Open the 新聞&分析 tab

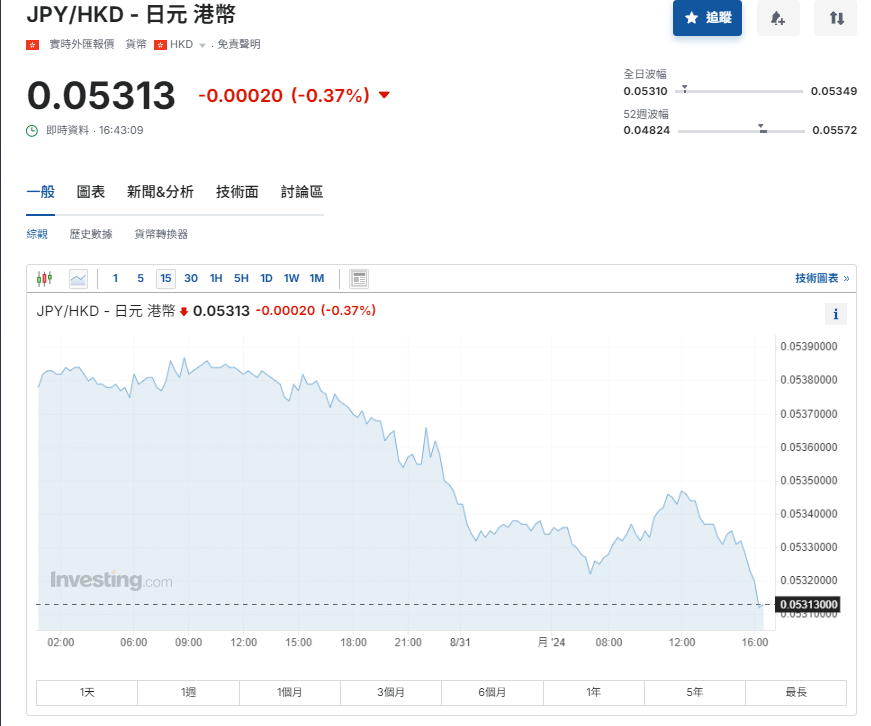point(160,192)
